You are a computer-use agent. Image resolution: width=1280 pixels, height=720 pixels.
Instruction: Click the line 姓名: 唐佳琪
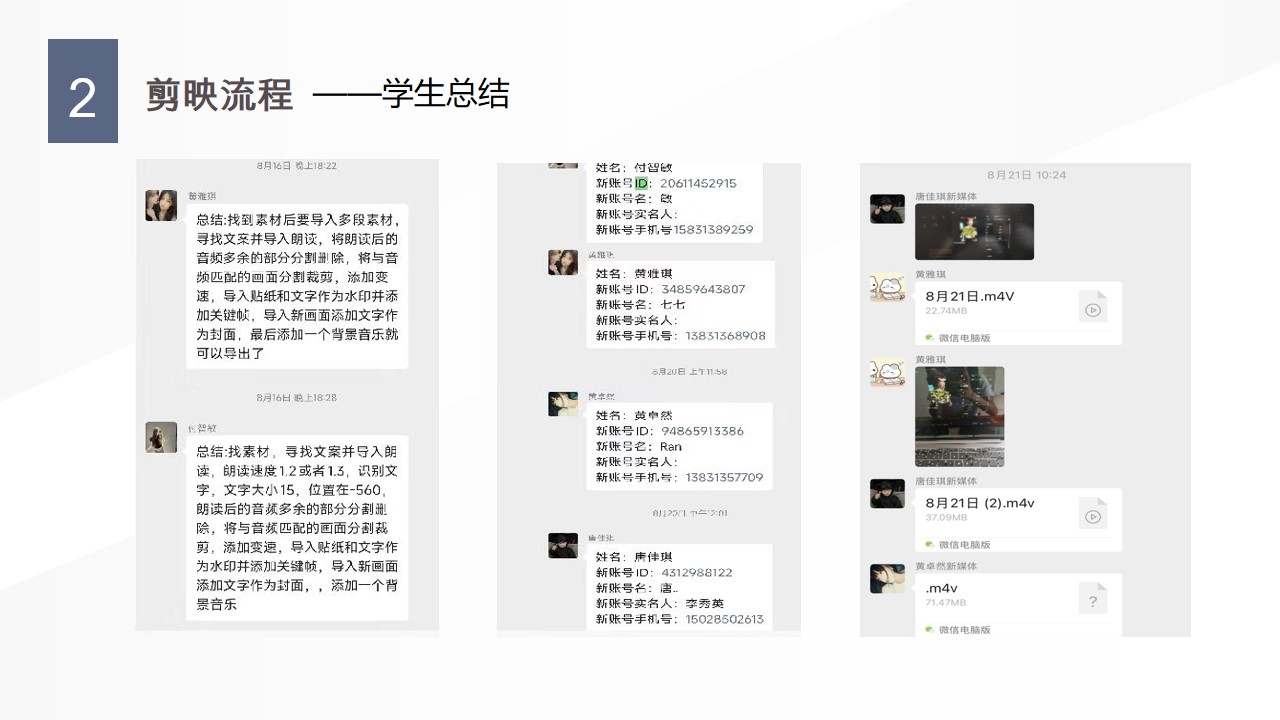coord(634,557)
